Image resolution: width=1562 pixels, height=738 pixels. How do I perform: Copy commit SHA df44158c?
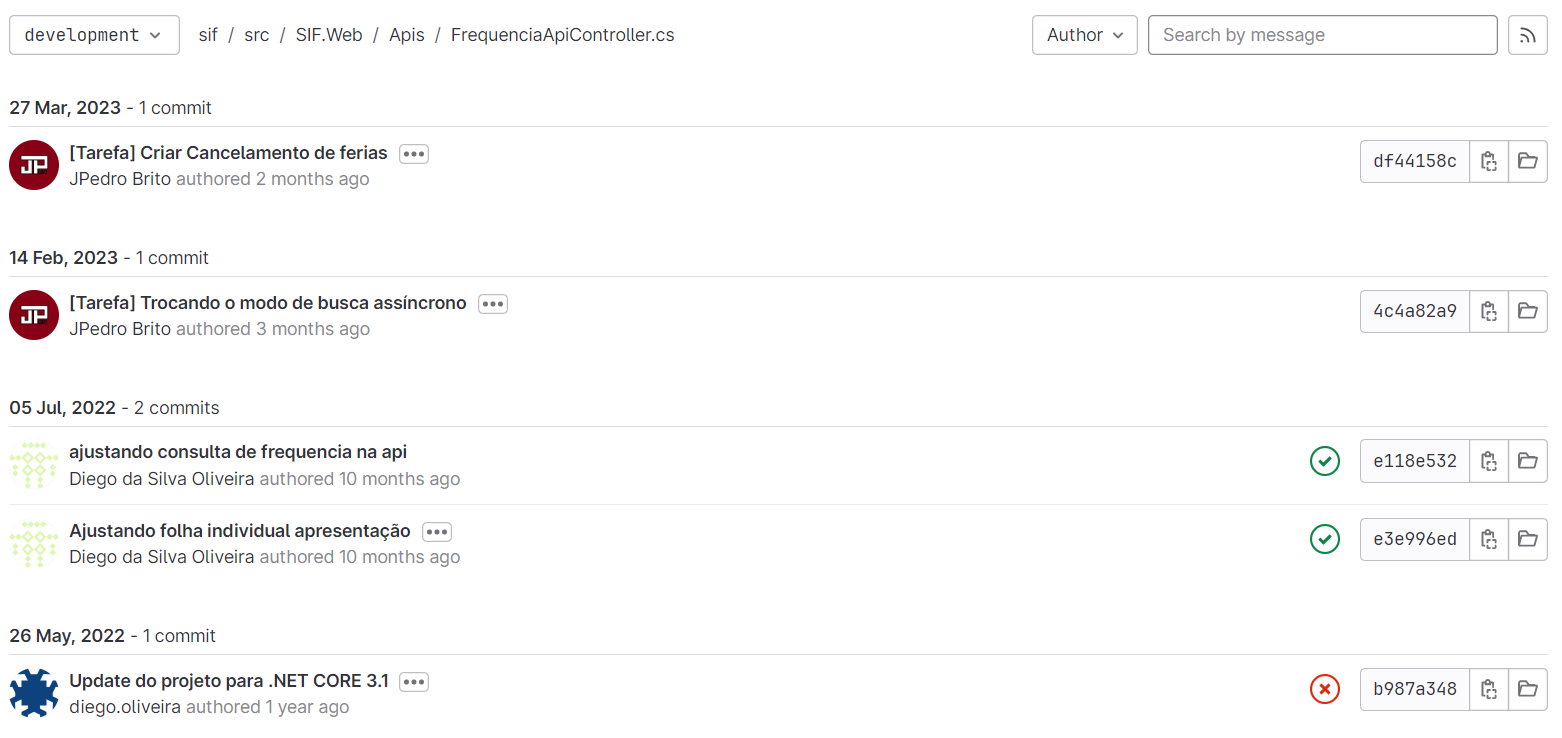1488,161
